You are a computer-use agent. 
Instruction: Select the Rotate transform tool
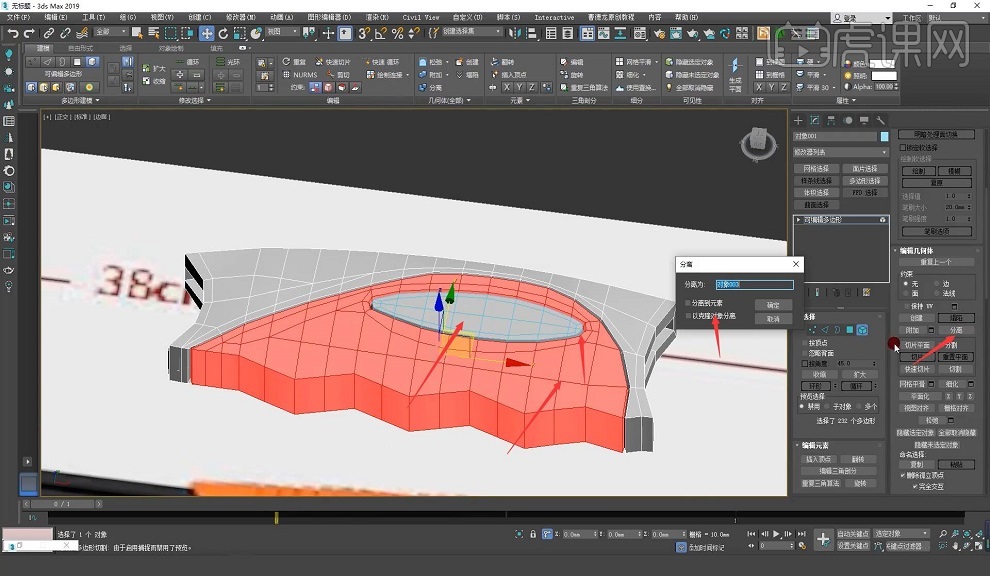point(223,33)
